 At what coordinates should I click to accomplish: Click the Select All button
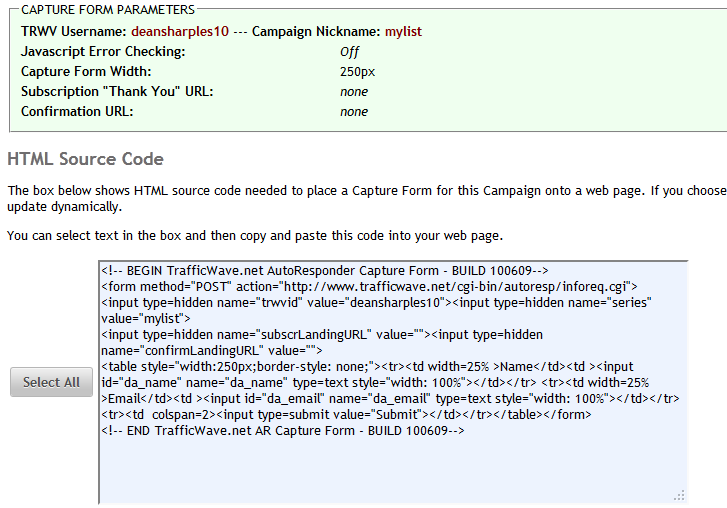(51, 382)
